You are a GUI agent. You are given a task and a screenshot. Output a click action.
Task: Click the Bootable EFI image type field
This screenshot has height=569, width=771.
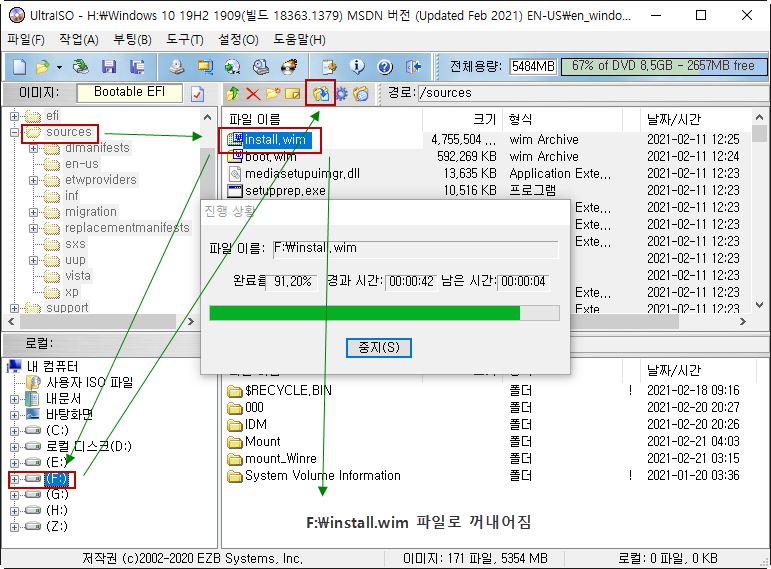tap(129, 93)
